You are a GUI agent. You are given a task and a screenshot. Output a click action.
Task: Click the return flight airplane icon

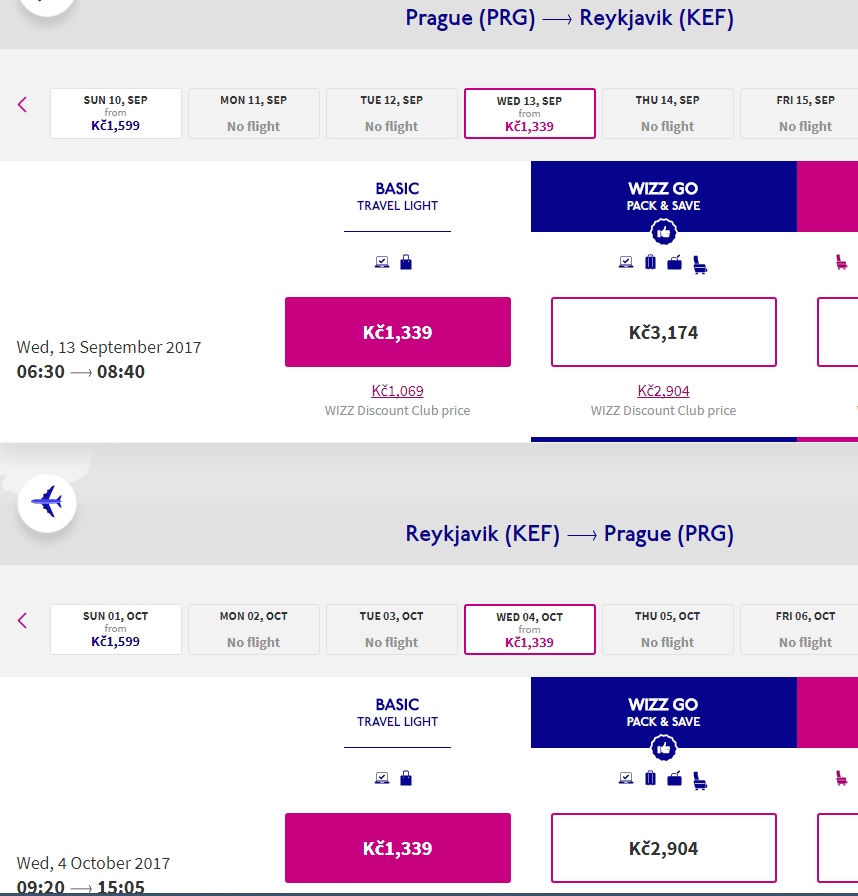[x=47, y=502]
